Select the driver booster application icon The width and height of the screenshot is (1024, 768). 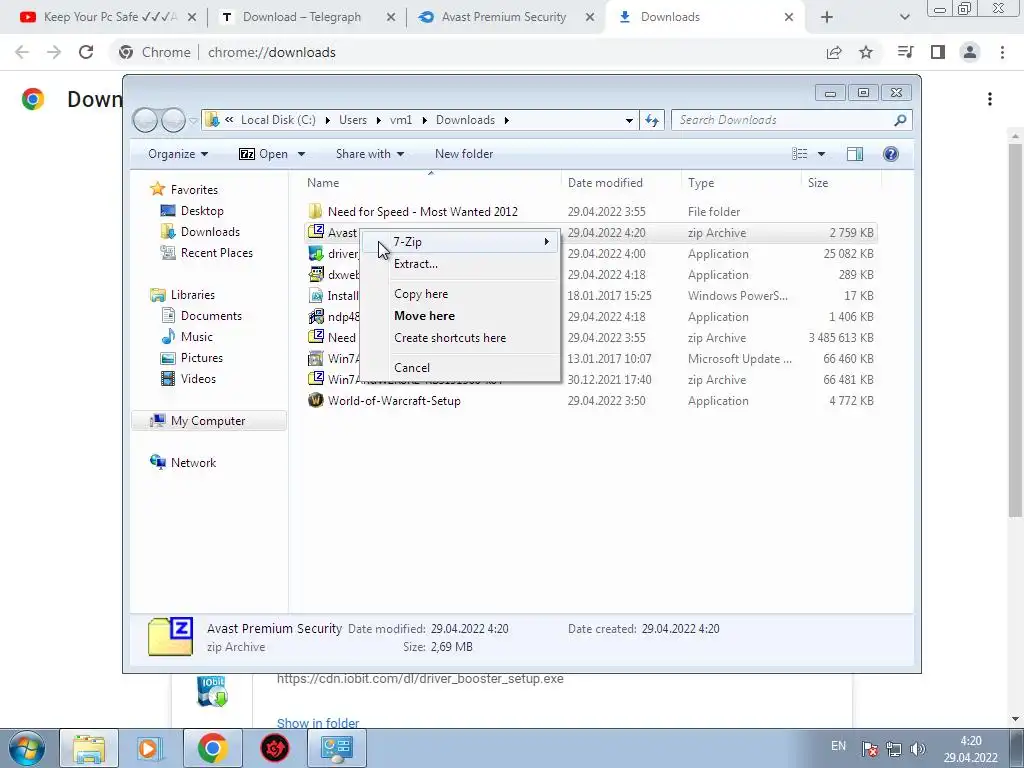316,253
